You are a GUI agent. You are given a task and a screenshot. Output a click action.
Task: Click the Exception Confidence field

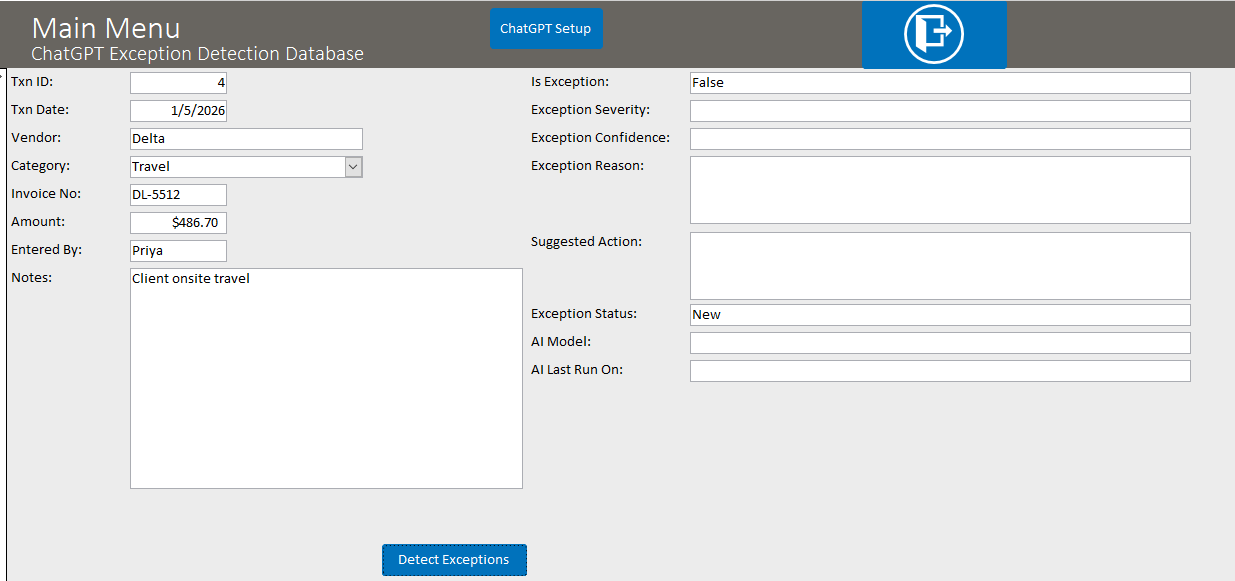click(x=939, y=139)
